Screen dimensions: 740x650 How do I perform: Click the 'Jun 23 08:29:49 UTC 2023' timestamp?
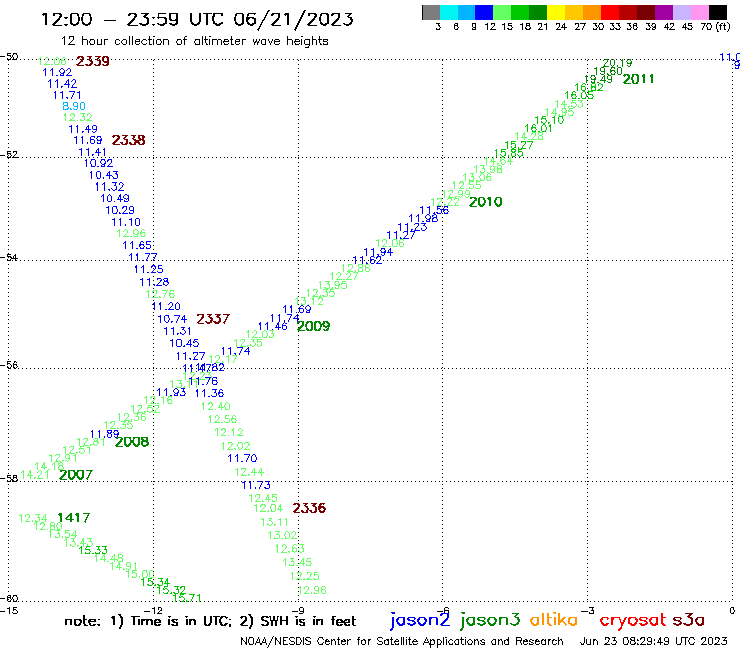point(654,641)
